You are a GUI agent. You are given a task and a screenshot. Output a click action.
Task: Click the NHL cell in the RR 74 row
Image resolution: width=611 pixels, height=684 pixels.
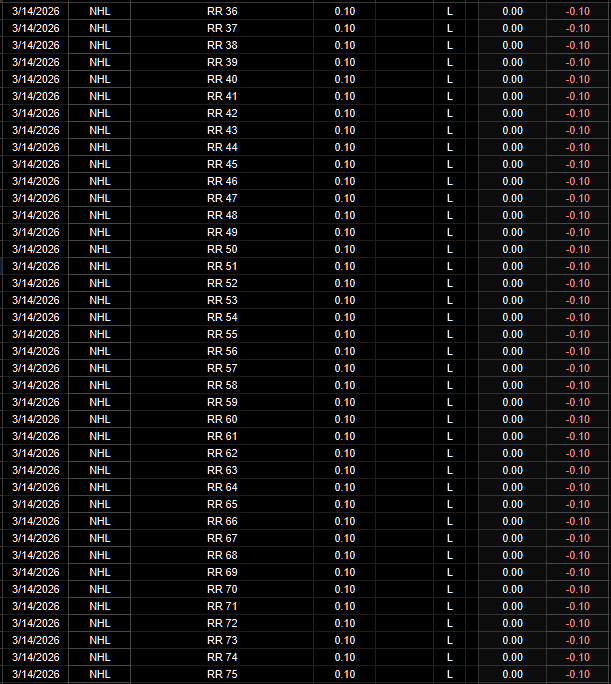pos(99,658)
